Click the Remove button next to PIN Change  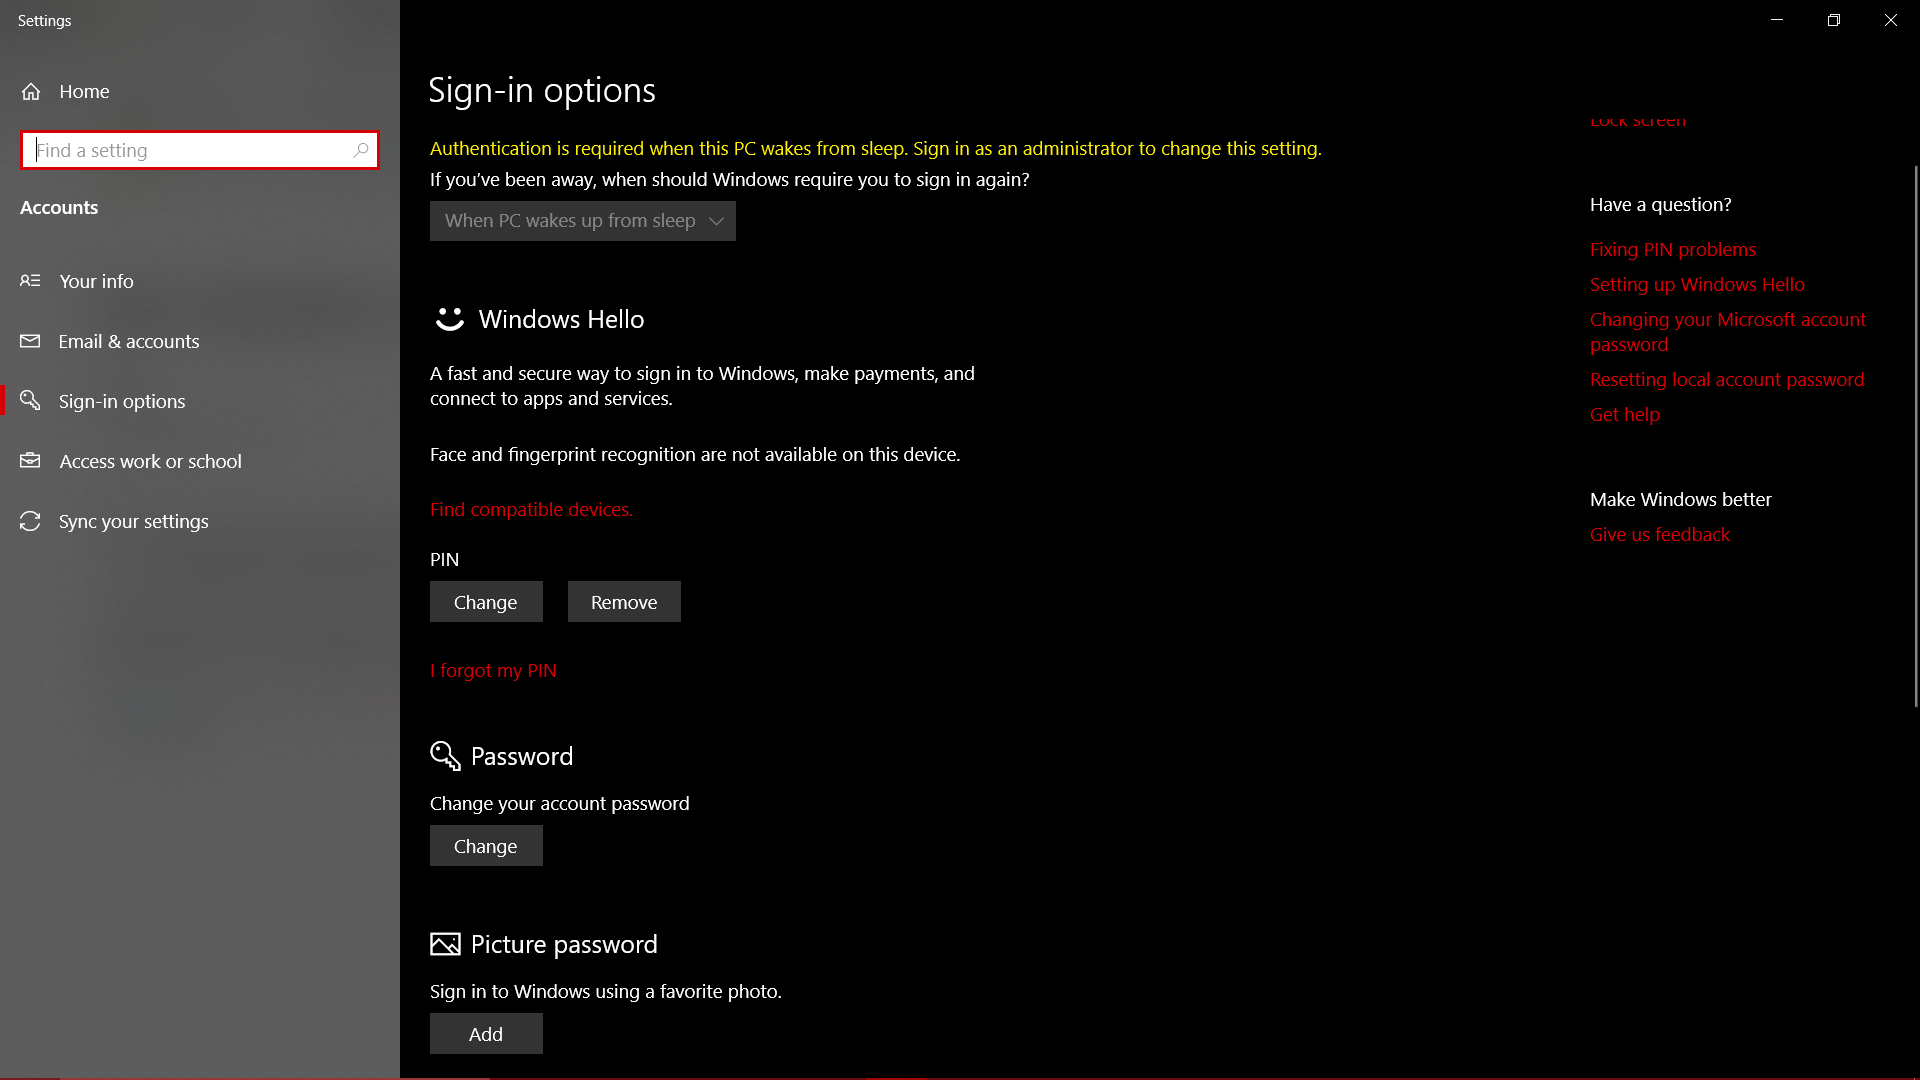pyautogui.click(x=623, y=601)
